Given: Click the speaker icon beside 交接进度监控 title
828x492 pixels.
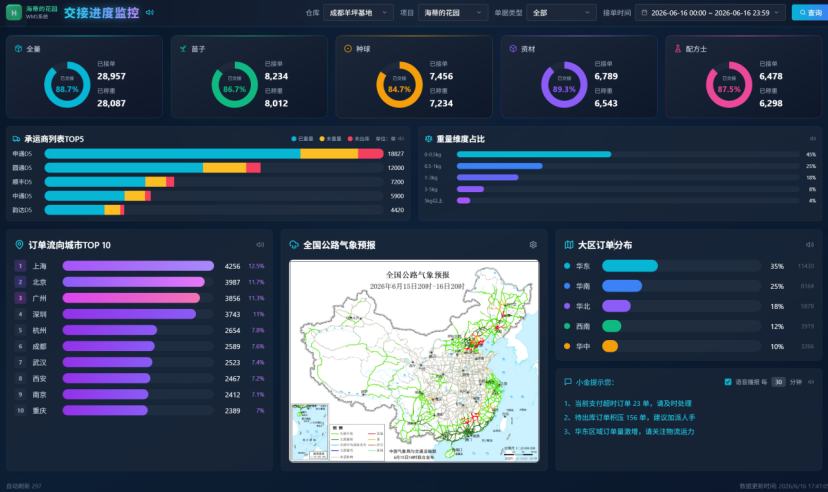Looking at the screenshot, I should 149,12.
